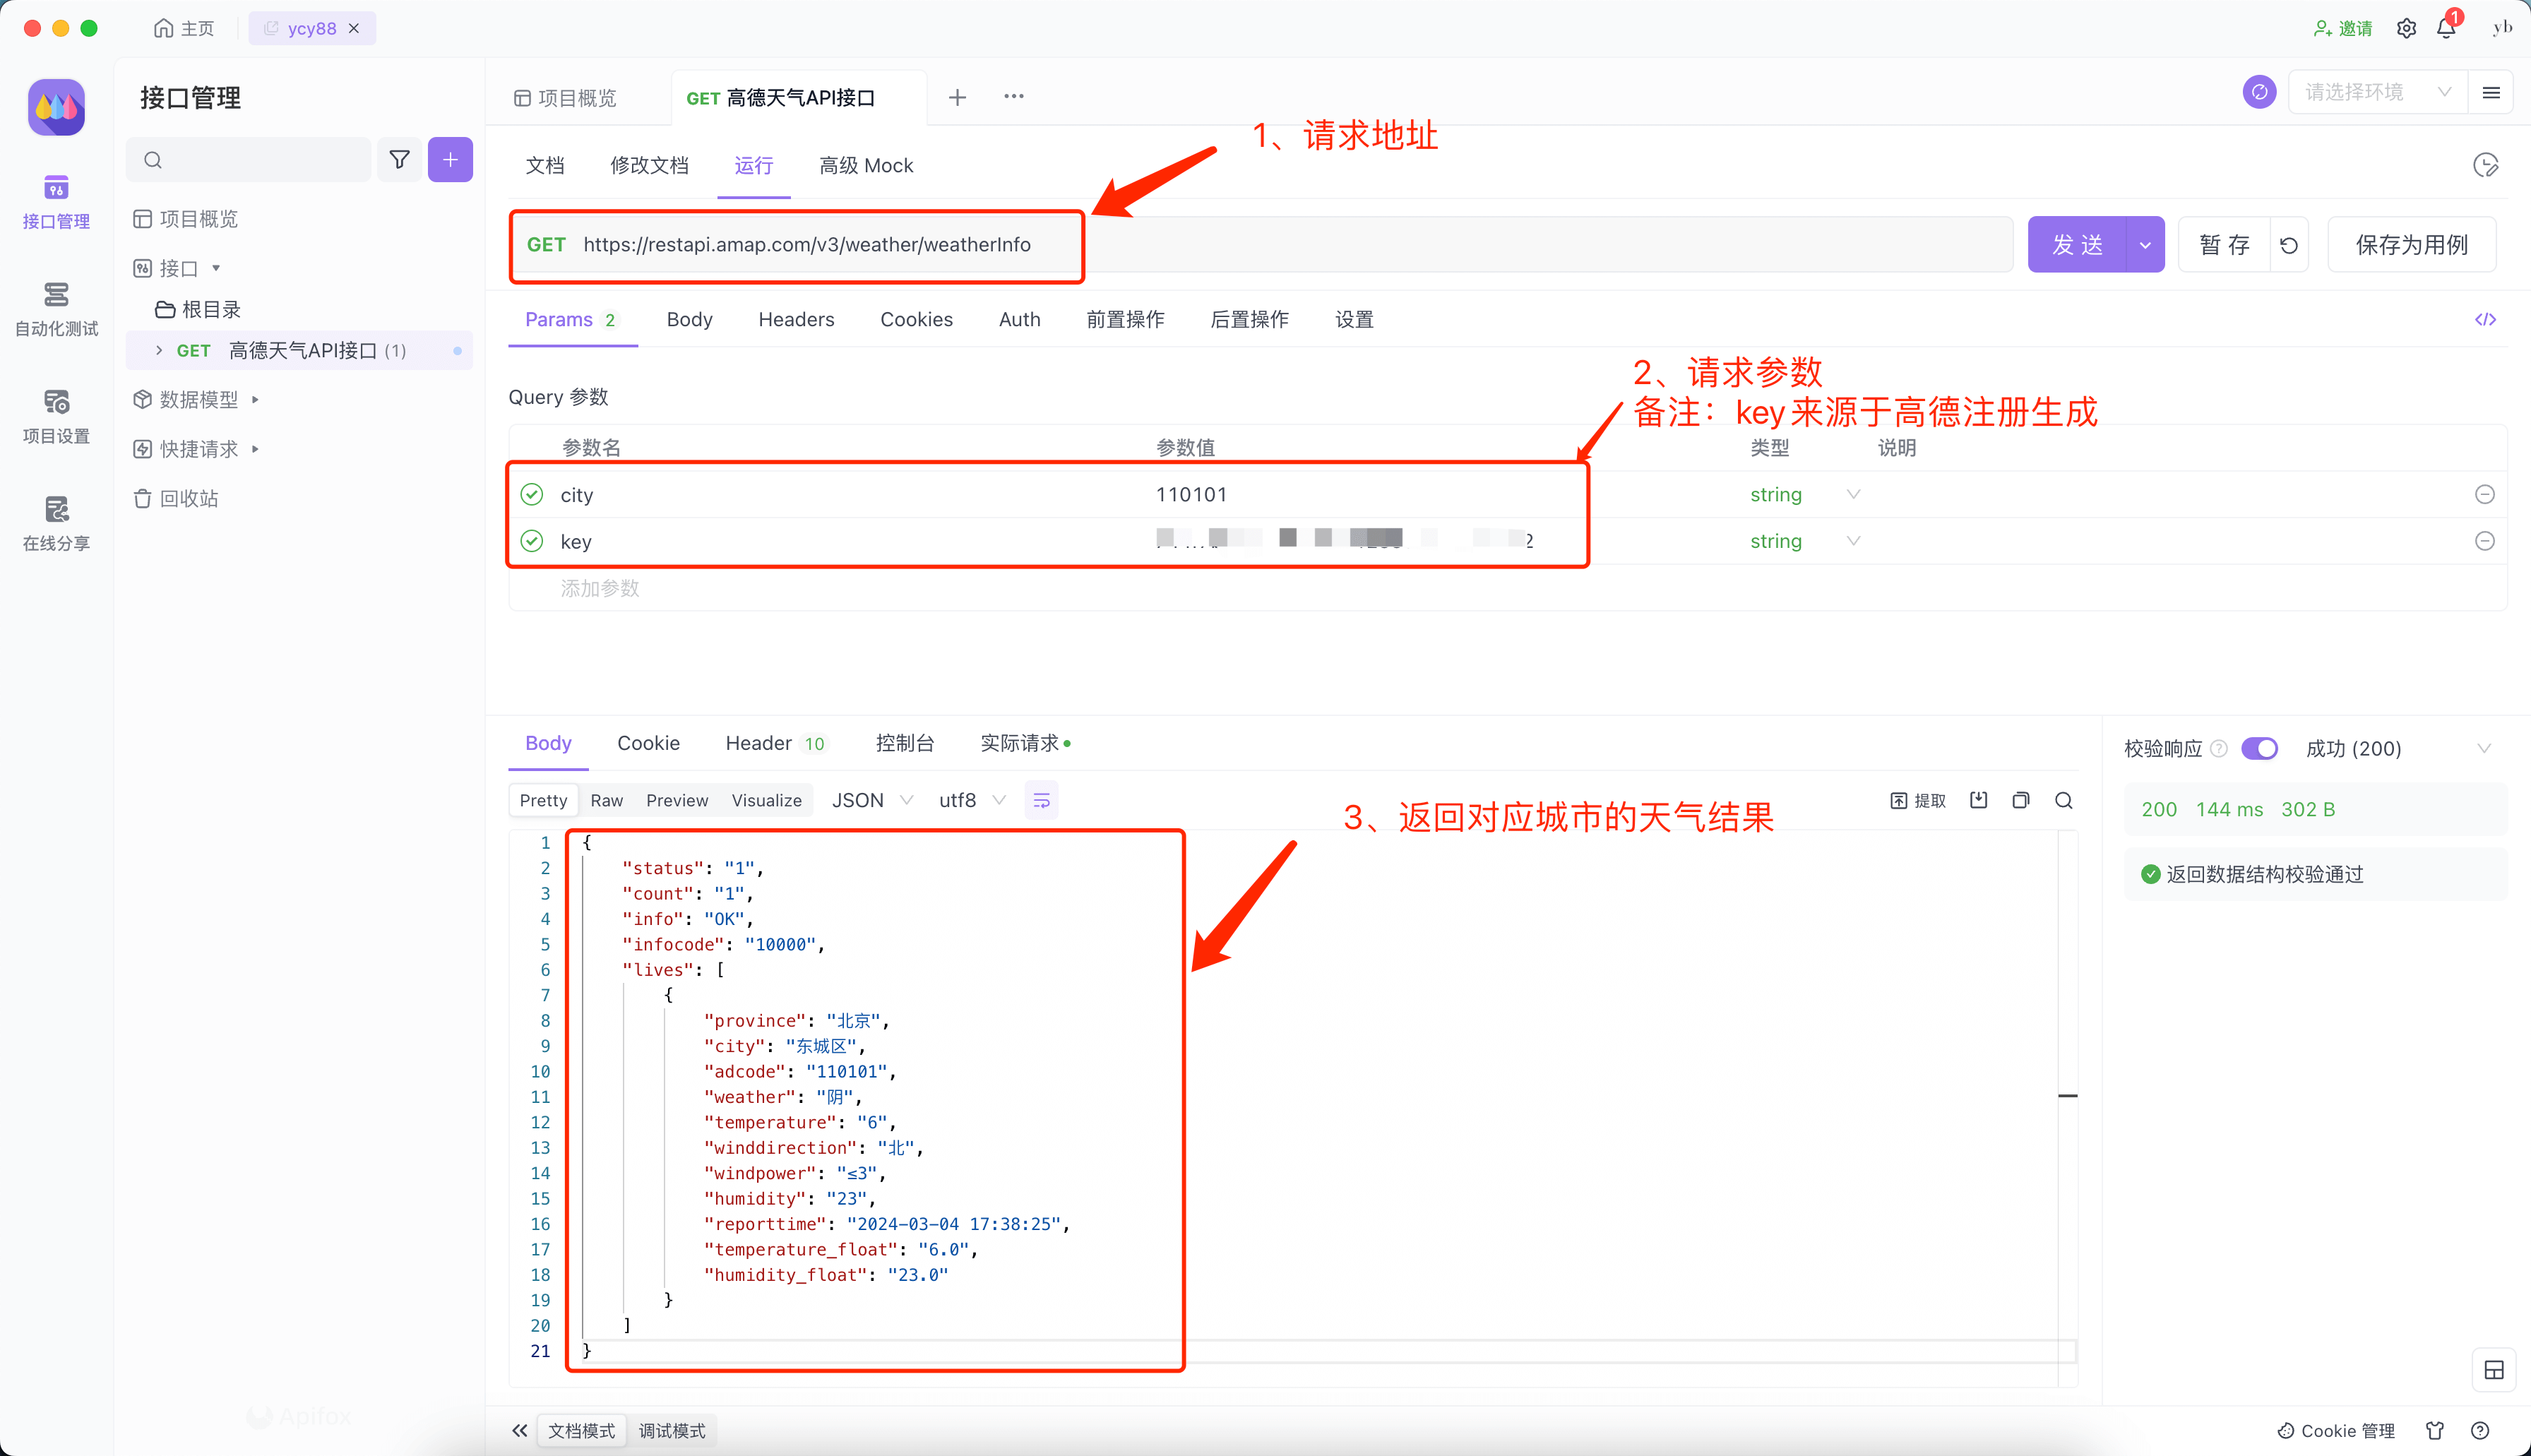This screenshot has height=1456, width=2531.
Task: Click the generate code icon at right
Action: pos(2485,320)
